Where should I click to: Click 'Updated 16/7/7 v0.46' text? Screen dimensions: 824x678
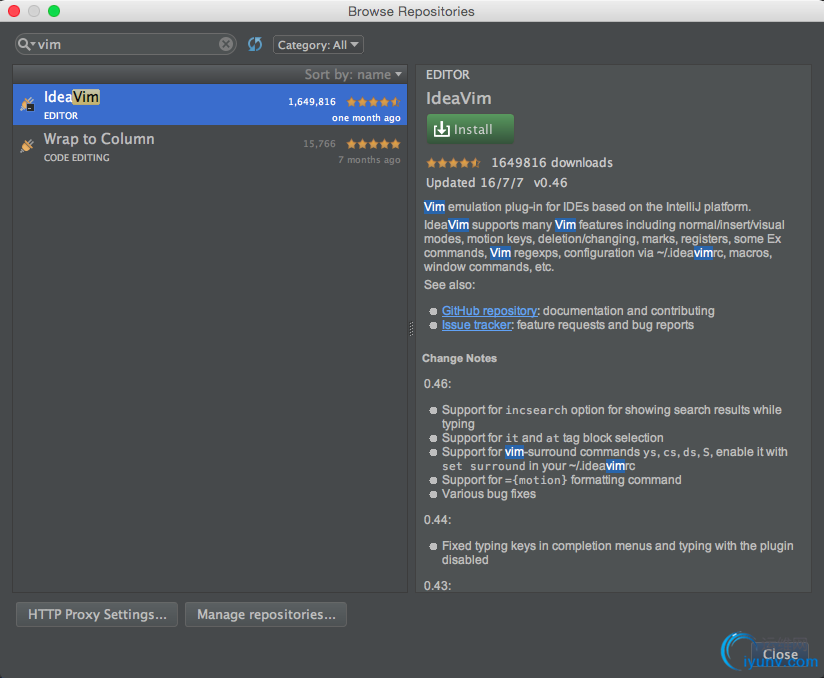click(497, 183)
